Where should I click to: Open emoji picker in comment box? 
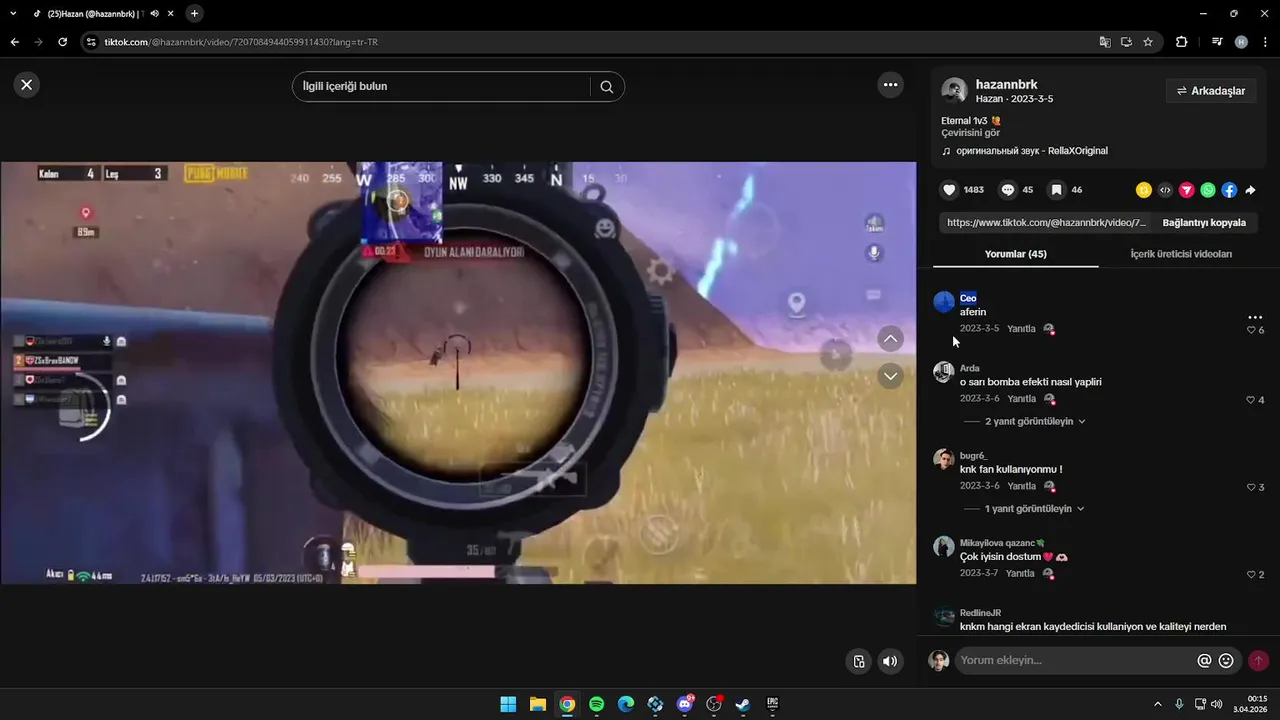pyautogui.click(x=1226, y=661)
